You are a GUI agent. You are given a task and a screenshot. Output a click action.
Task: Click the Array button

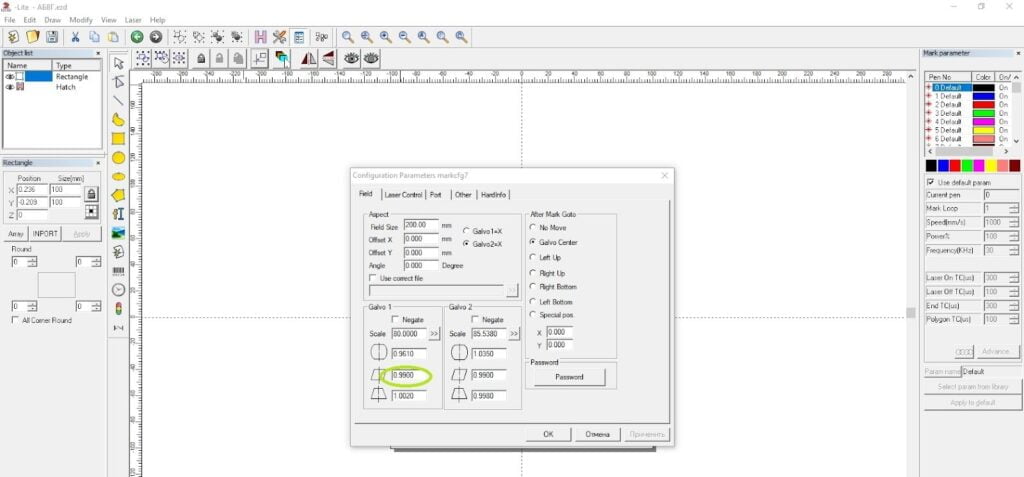tap(16, 234)
